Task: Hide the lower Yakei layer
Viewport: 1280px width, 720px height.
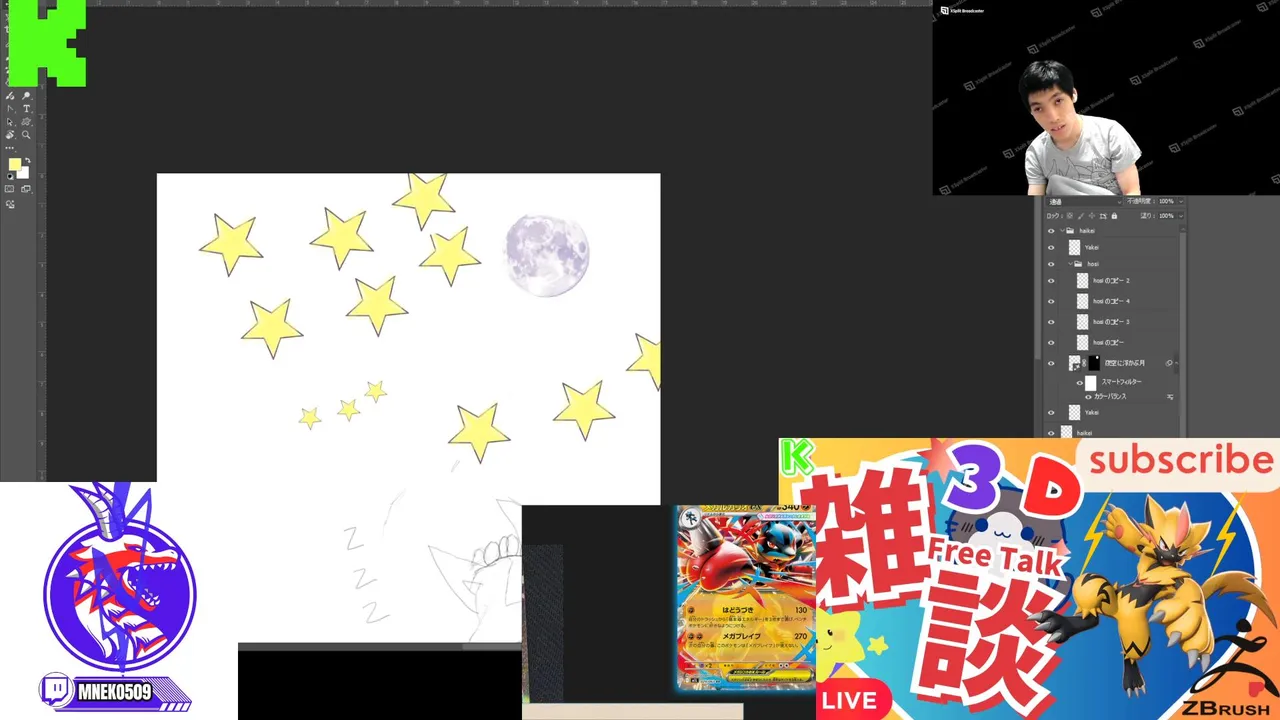Action: tap(1052, 412)
